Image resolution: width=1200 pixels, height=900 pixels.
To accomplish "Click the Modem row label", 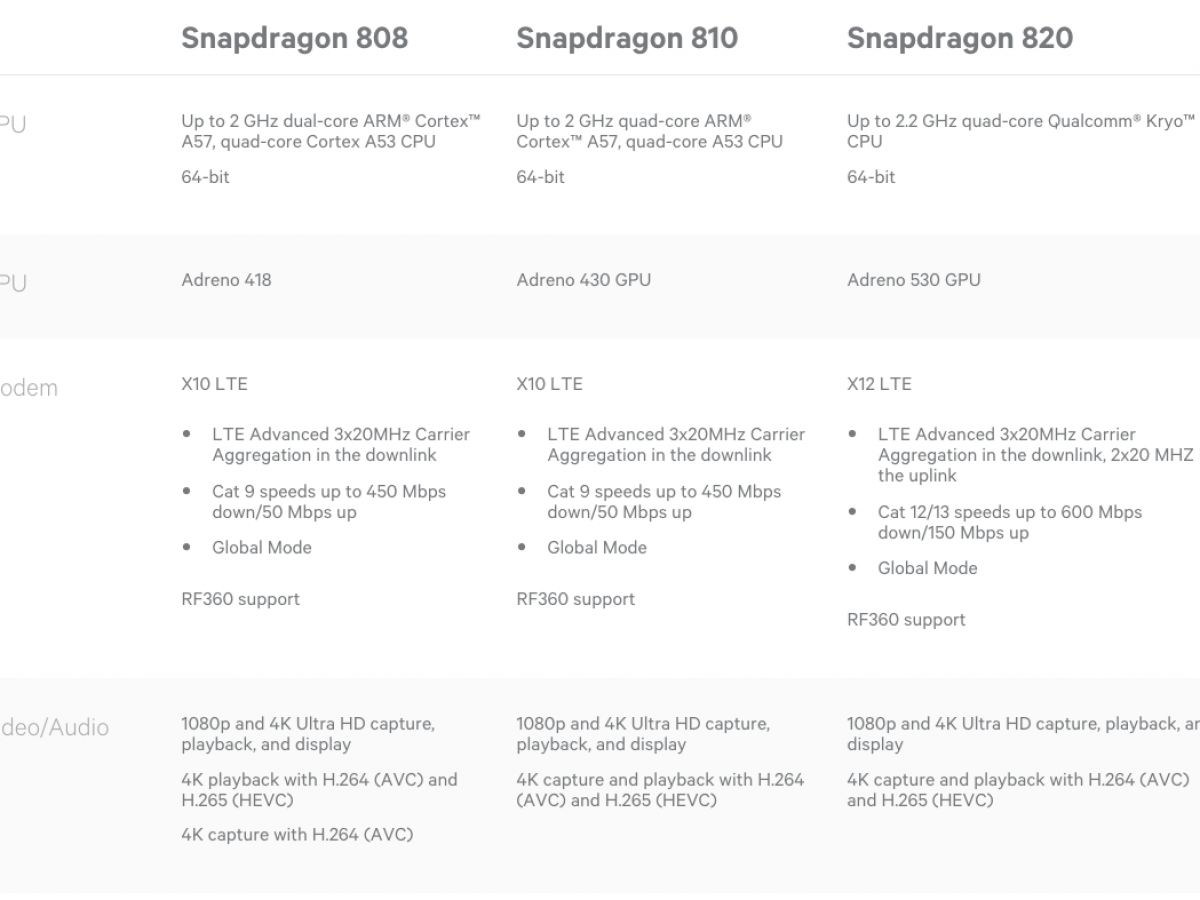I will click(x=30, y=388).
